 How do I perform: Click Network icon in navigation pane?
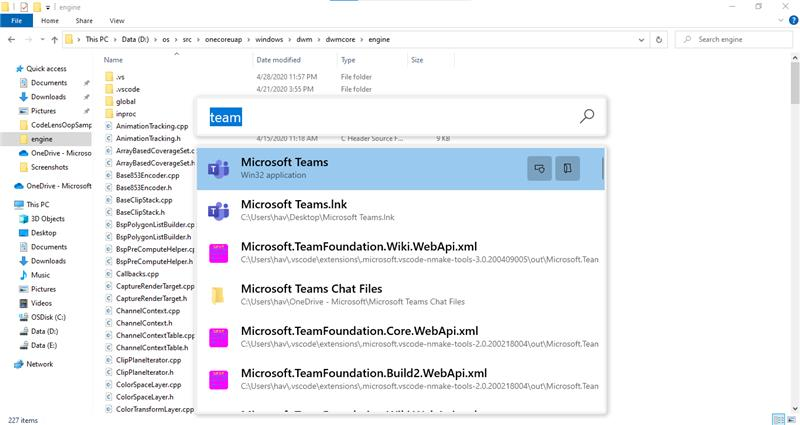[x=19, y=364]
